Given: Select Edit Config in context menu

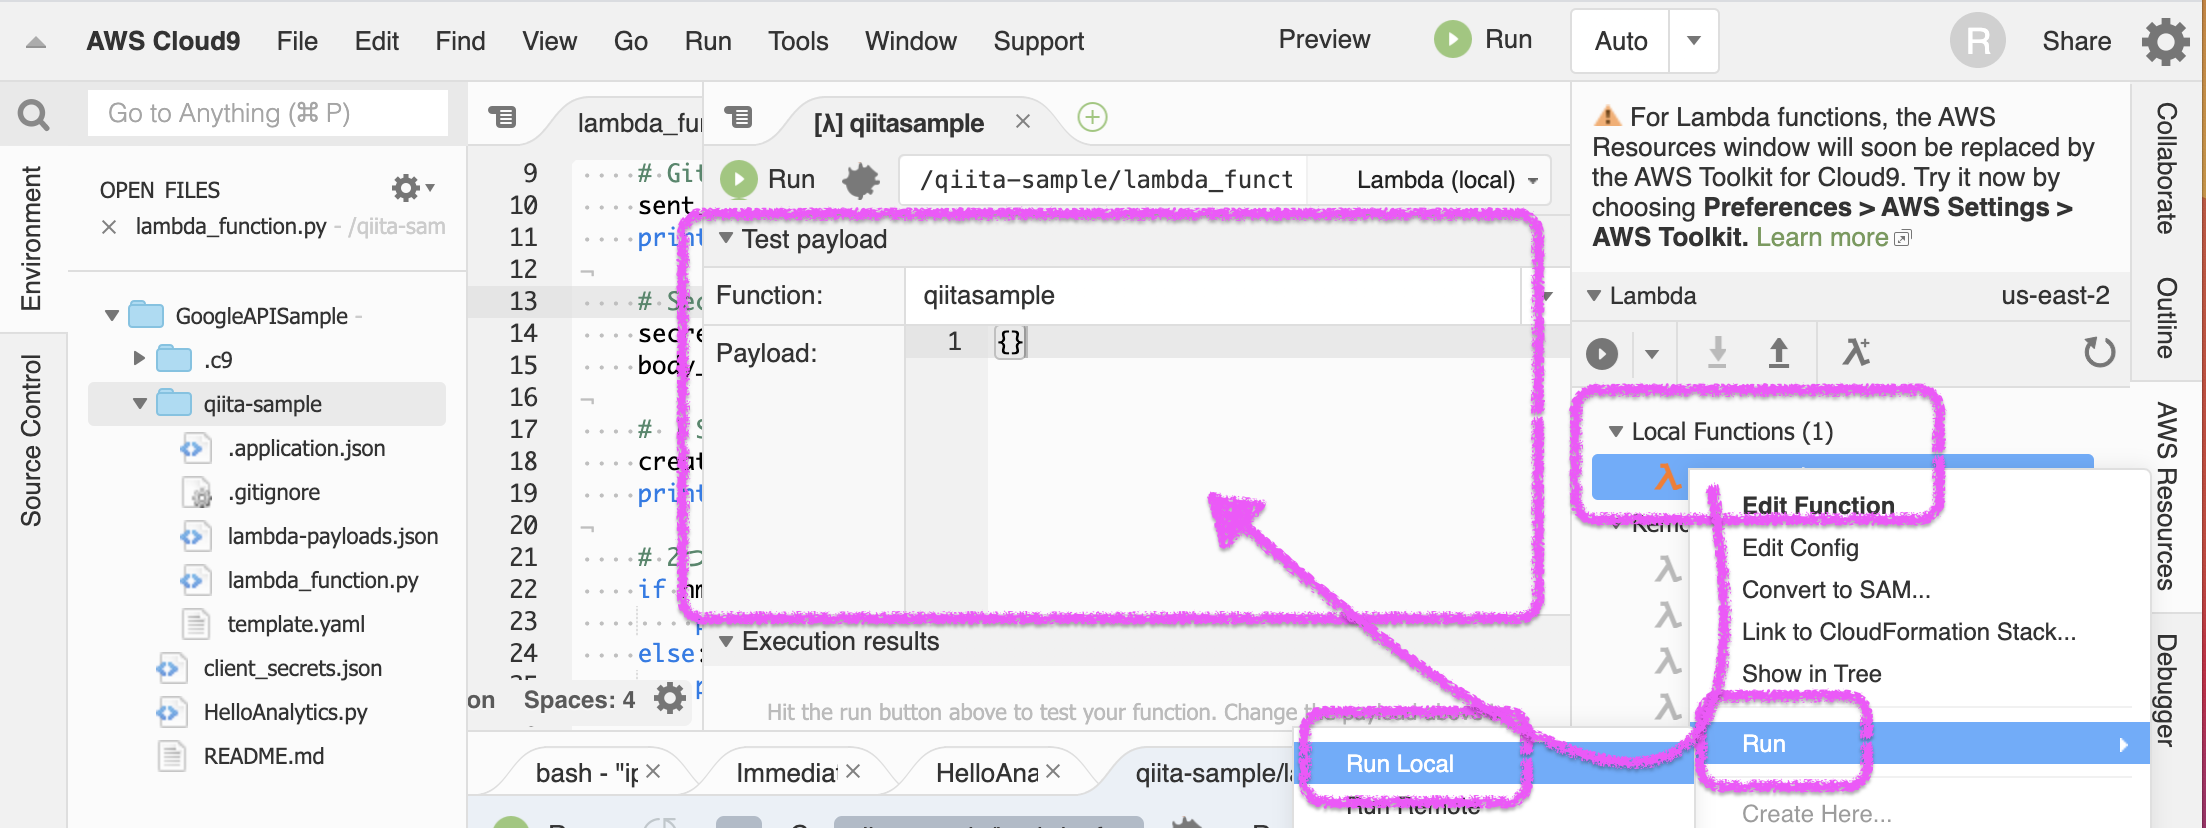Looking at the screenshot, I should tap(1800, 548).
